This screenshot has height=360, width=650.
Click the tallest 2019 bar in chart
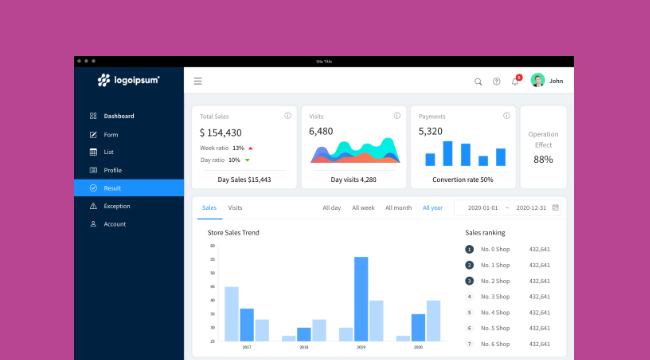click(x=361, y=299)
